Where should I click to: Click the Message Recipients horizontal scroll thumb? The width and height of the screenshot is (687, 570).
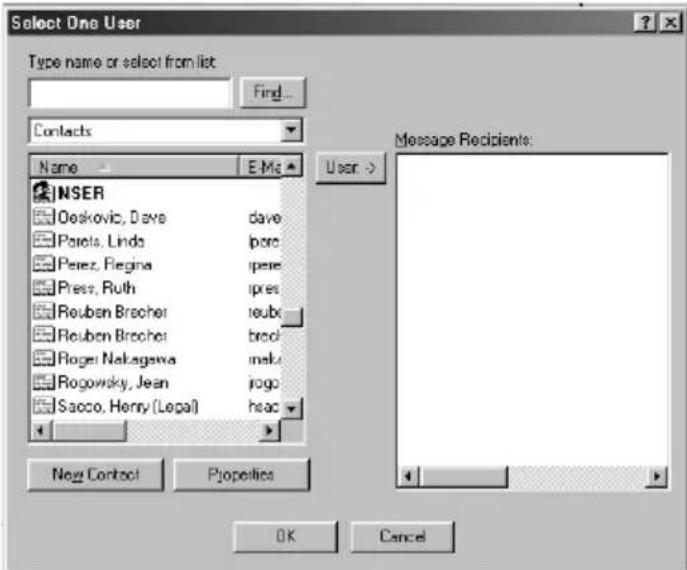click(x=464, y=476)
